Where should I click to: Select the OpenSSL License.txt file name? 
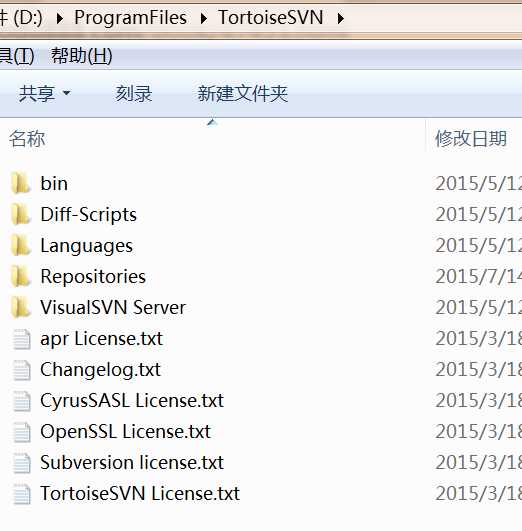(x=125, y=432)
